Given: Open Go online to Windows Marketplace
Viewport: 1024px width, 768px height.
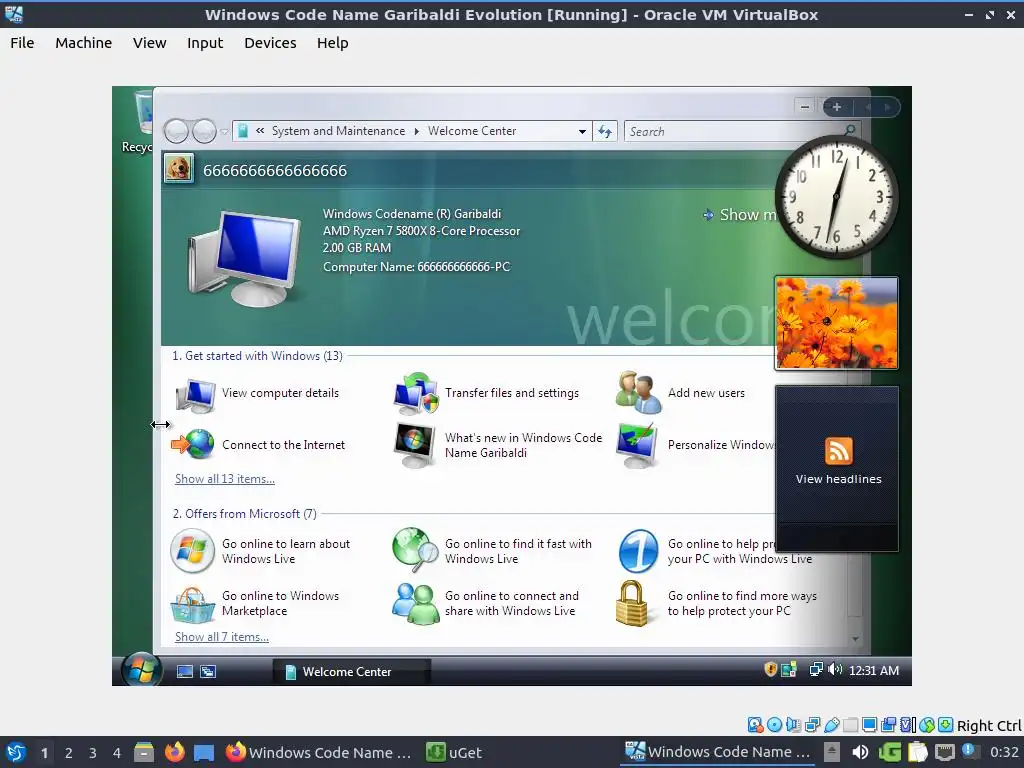Looking at the screenshot, I should click(255, 603).
